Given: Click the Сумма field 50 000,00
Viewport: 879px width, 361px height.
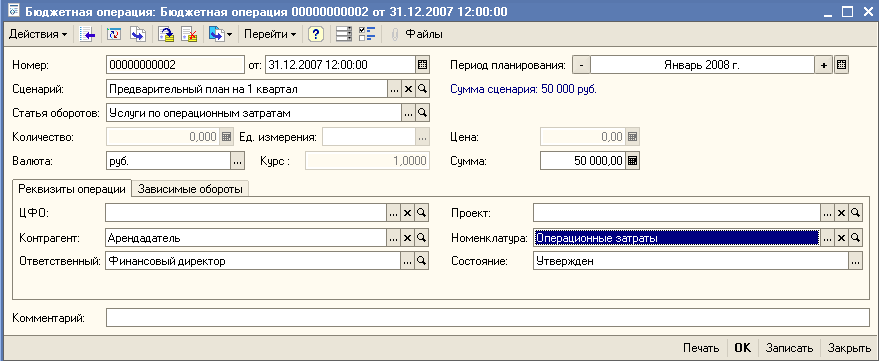Looking at the screenshot, I should [582, 161].
